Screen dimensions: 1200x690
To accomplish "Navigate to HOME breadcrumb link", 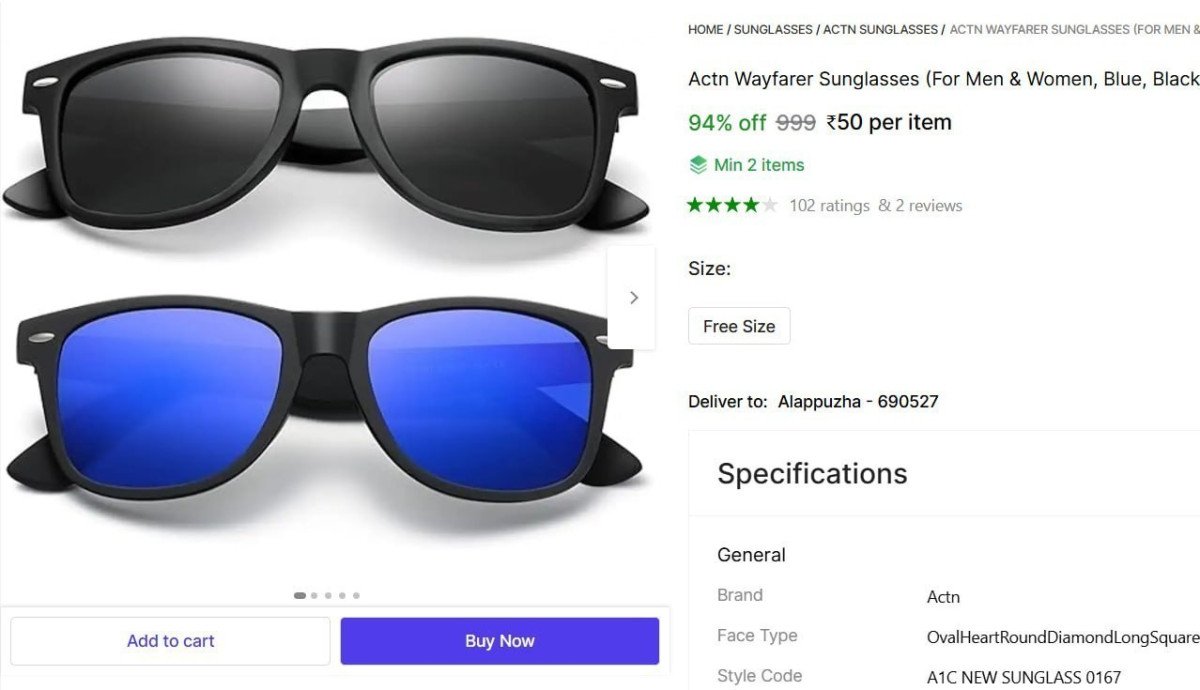I will [705, 29].
